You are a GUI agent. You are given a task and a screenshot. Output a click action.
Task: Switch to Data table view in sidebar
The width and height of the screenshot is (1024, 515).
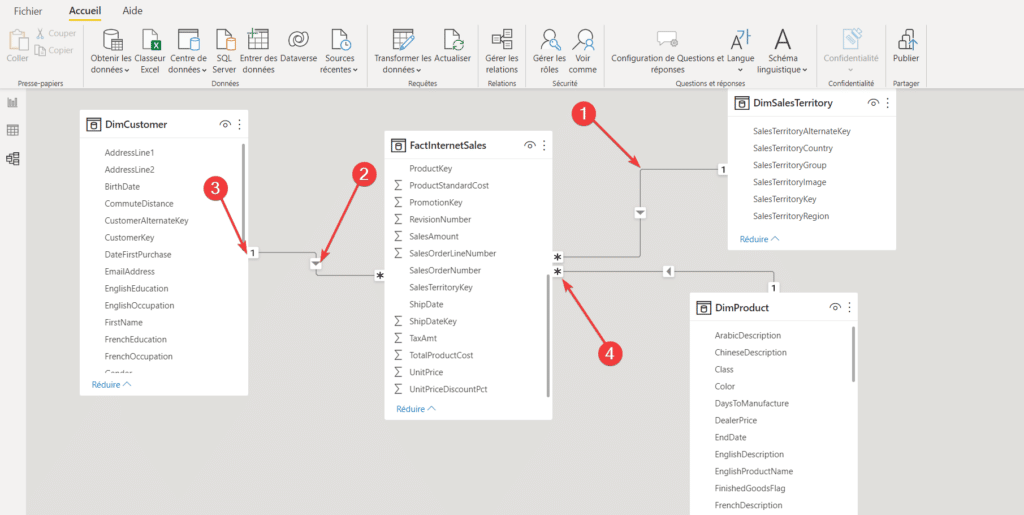[12, 131]
